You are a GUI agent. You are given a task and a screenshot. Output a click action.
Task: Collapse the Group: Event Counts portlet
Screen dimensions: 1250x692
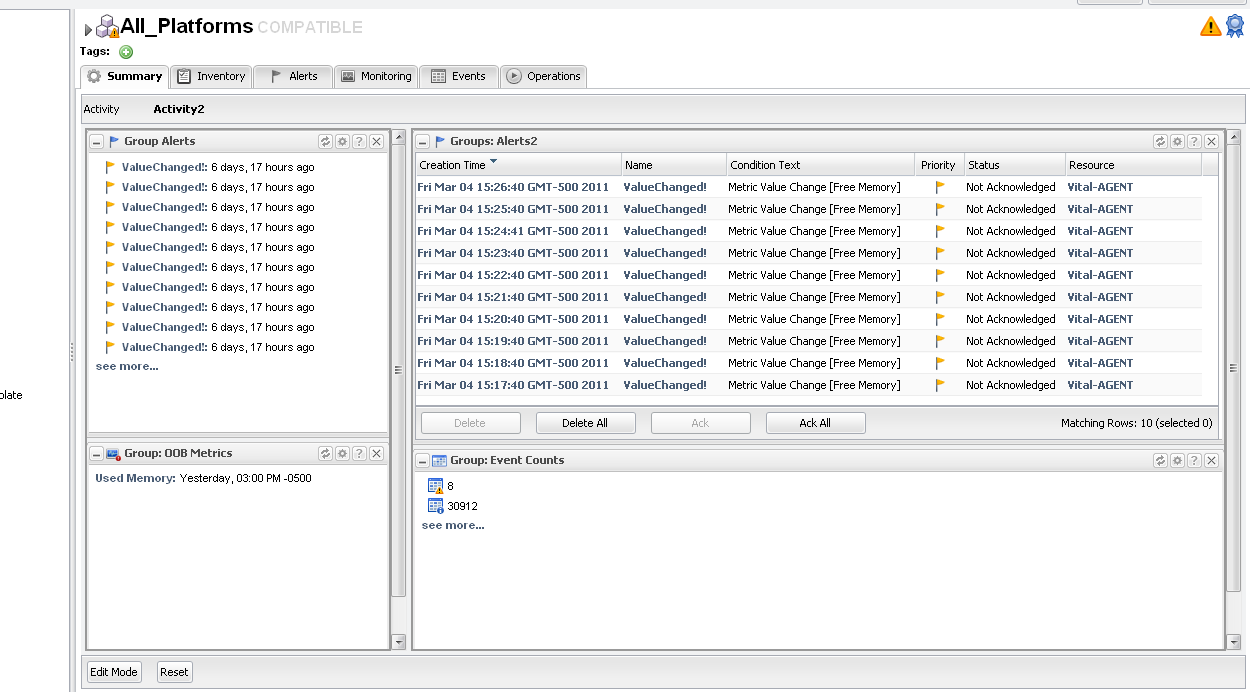coord(423,461)
